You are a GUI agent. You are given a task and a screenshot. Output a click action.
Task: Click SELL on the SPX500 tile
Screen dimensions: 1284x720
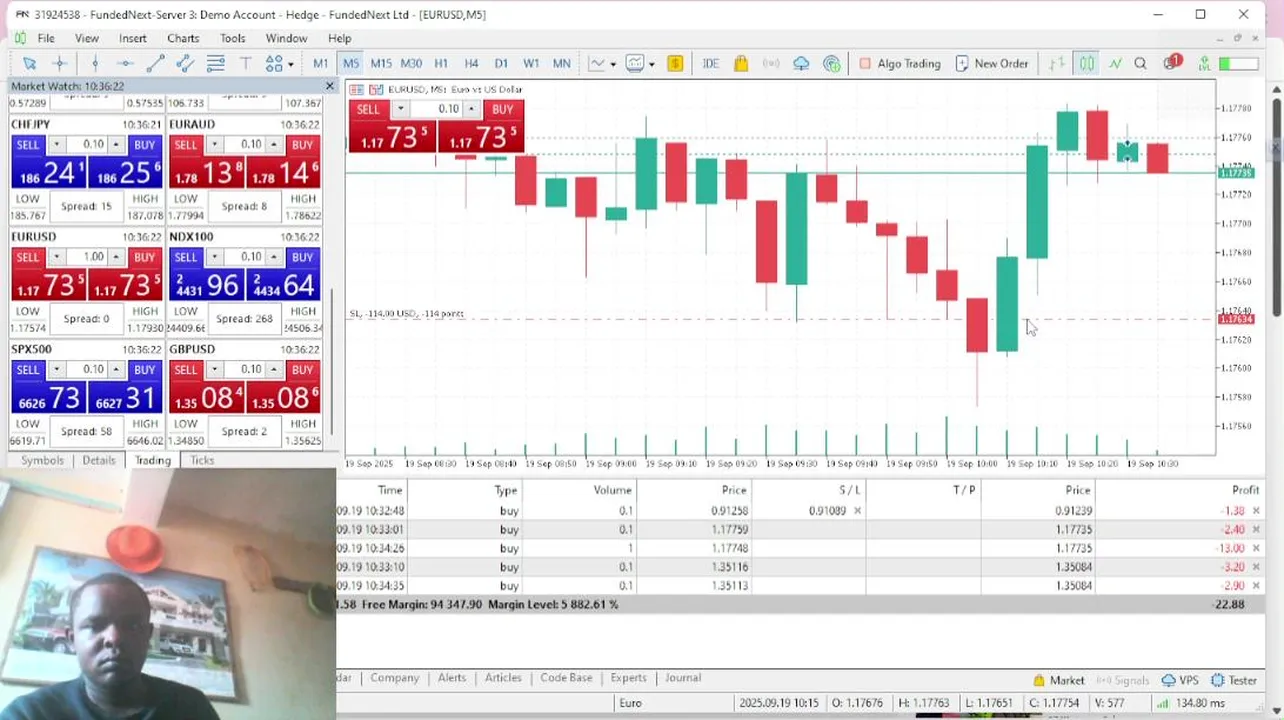[28, 369]
